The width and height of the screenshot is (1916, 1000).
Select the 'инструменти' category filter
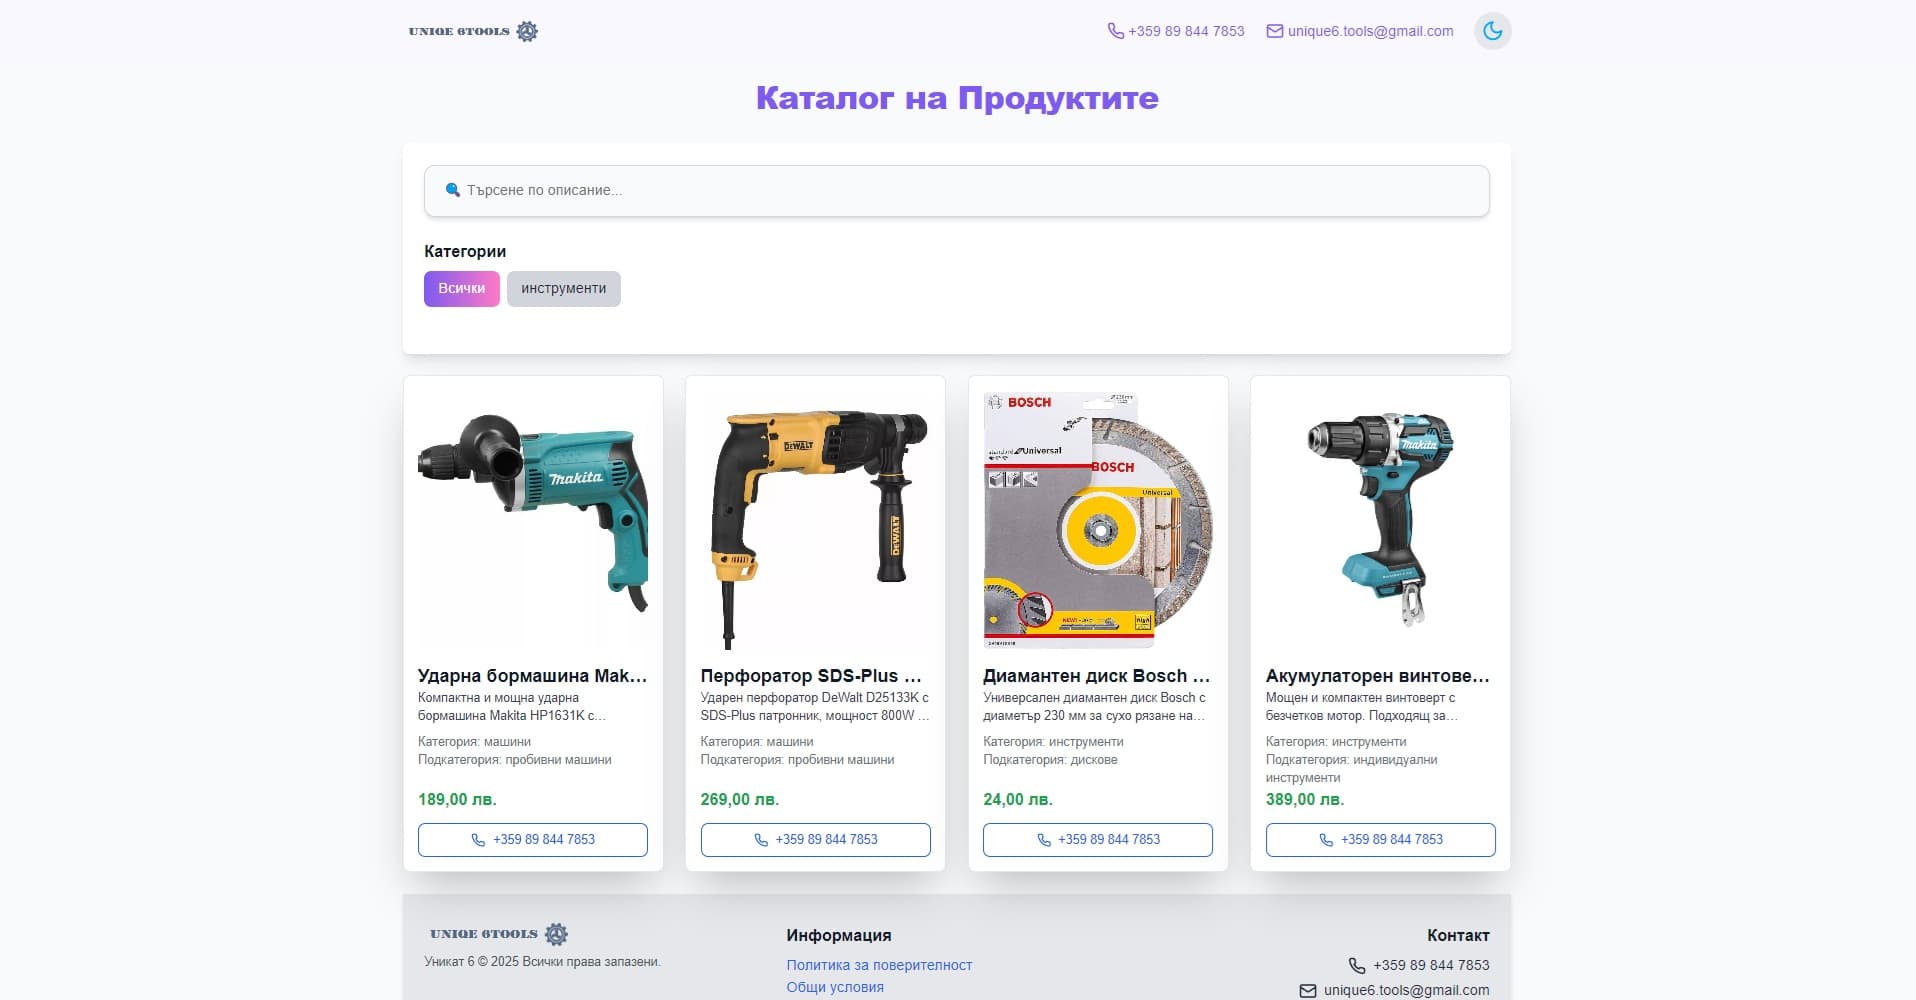(x=563, y=288)
